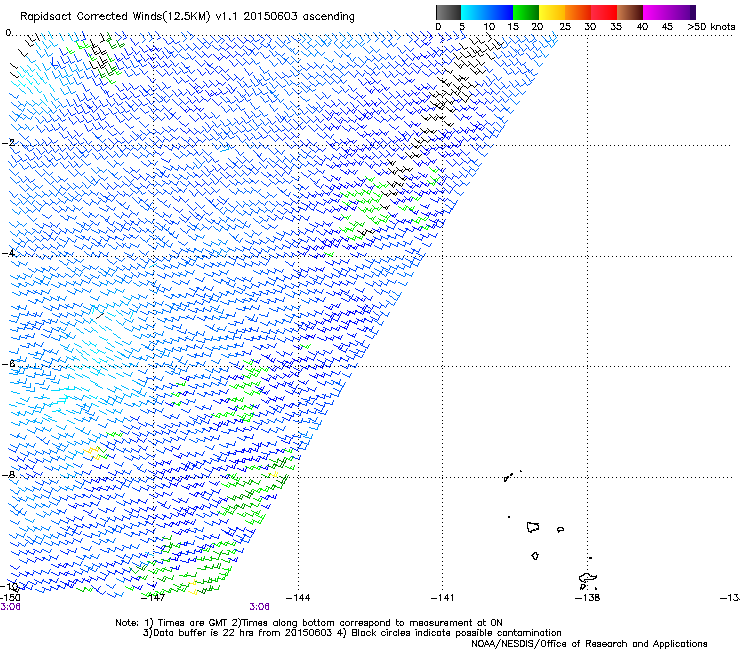The width and height of the screenshot is (740, 650).
Task: Click the "35" label under the color bar
Action: pos(616,27)
